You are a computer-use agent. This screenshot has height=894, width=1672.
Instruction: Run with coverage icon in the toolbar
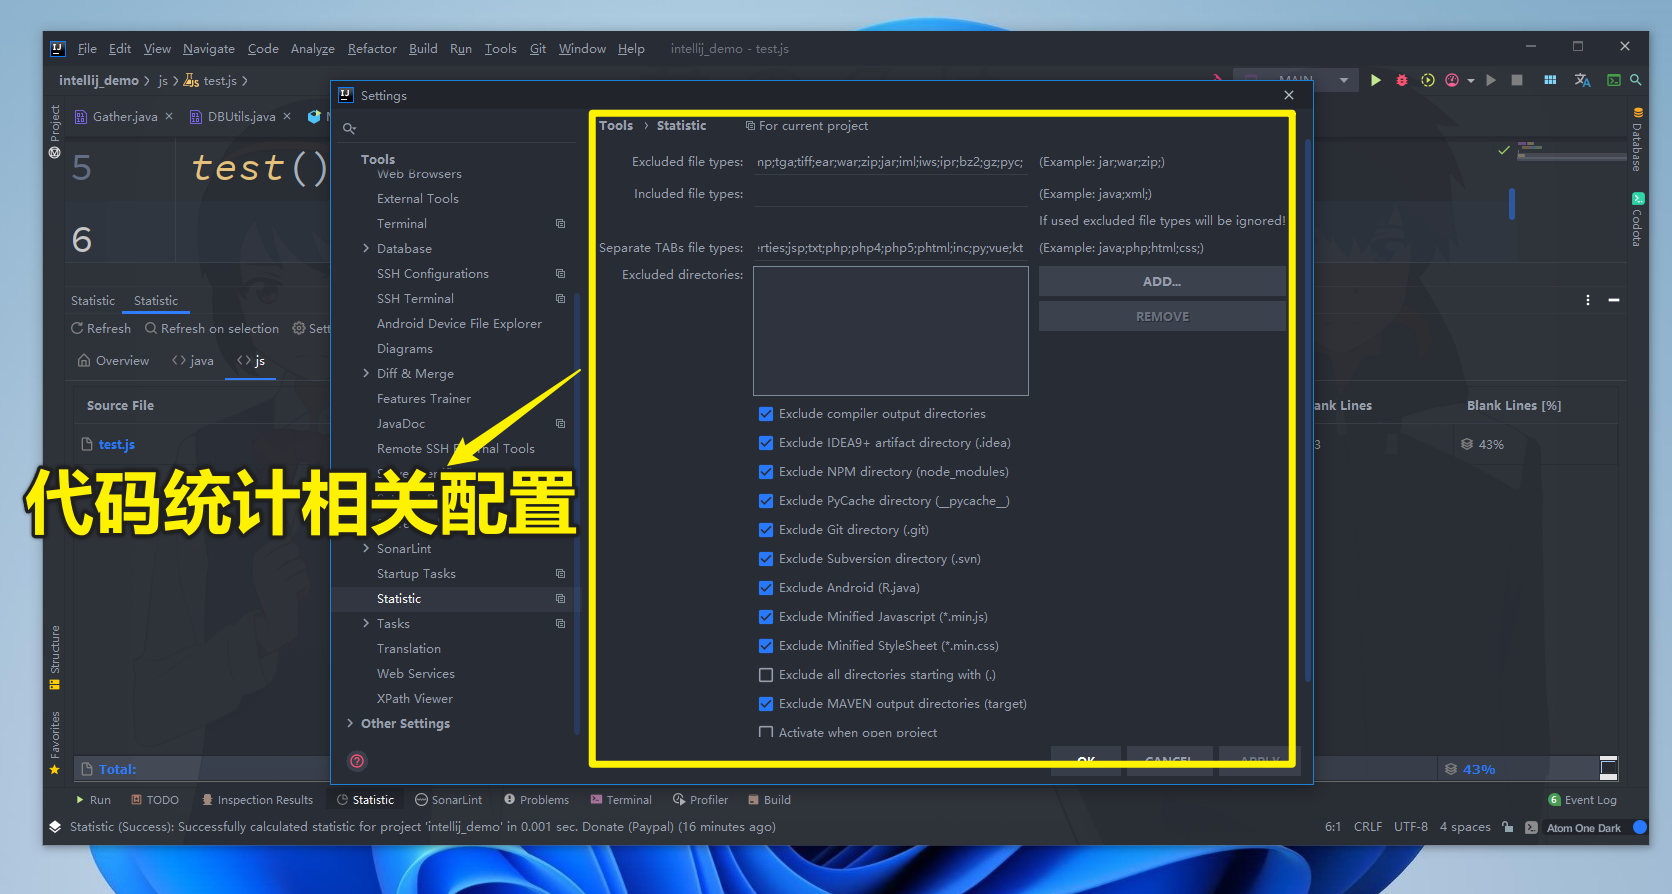[x=1428, y=80]
